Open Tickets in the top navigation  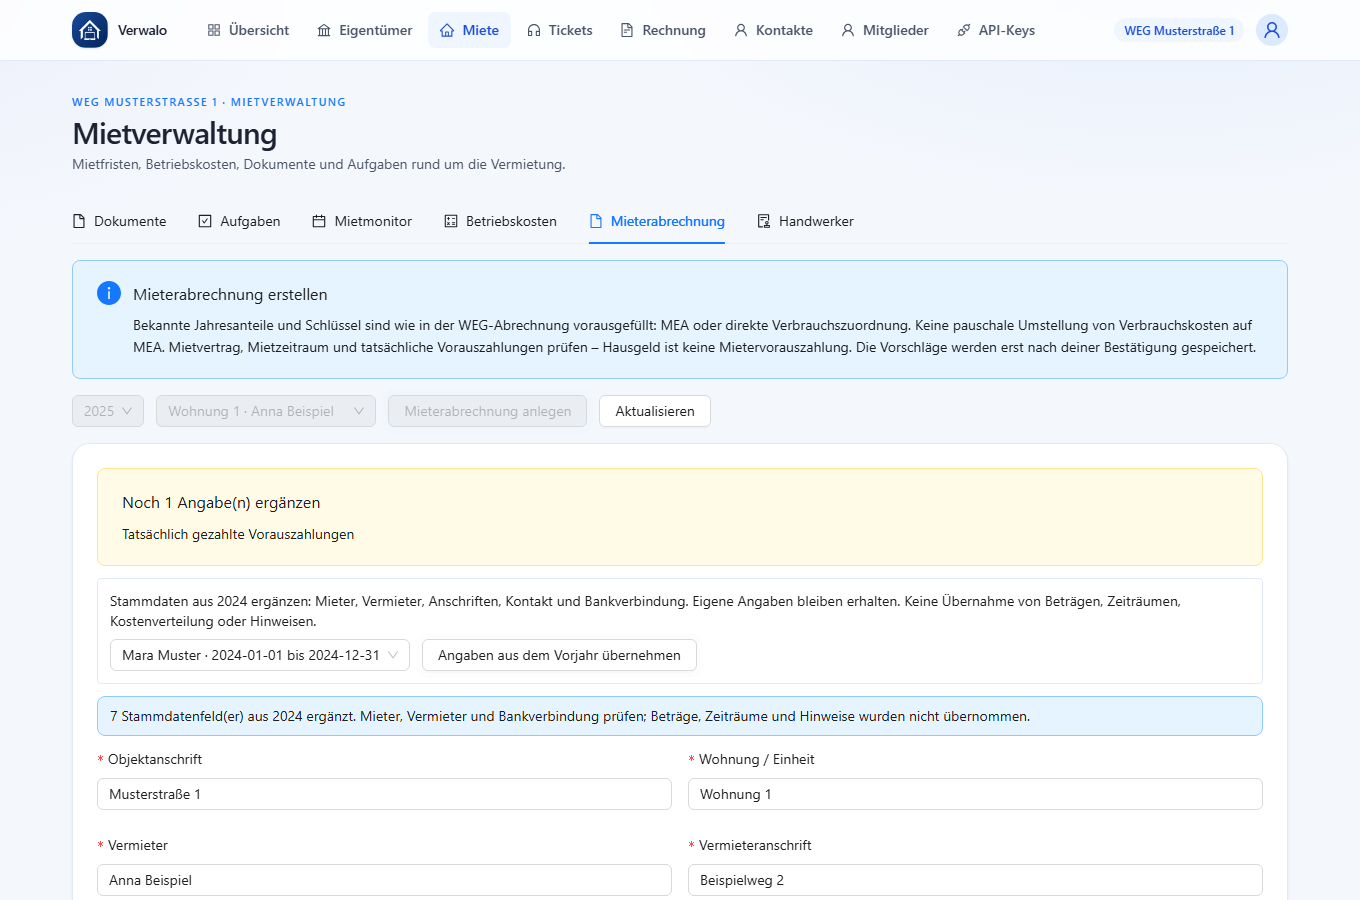pos(560,30)
